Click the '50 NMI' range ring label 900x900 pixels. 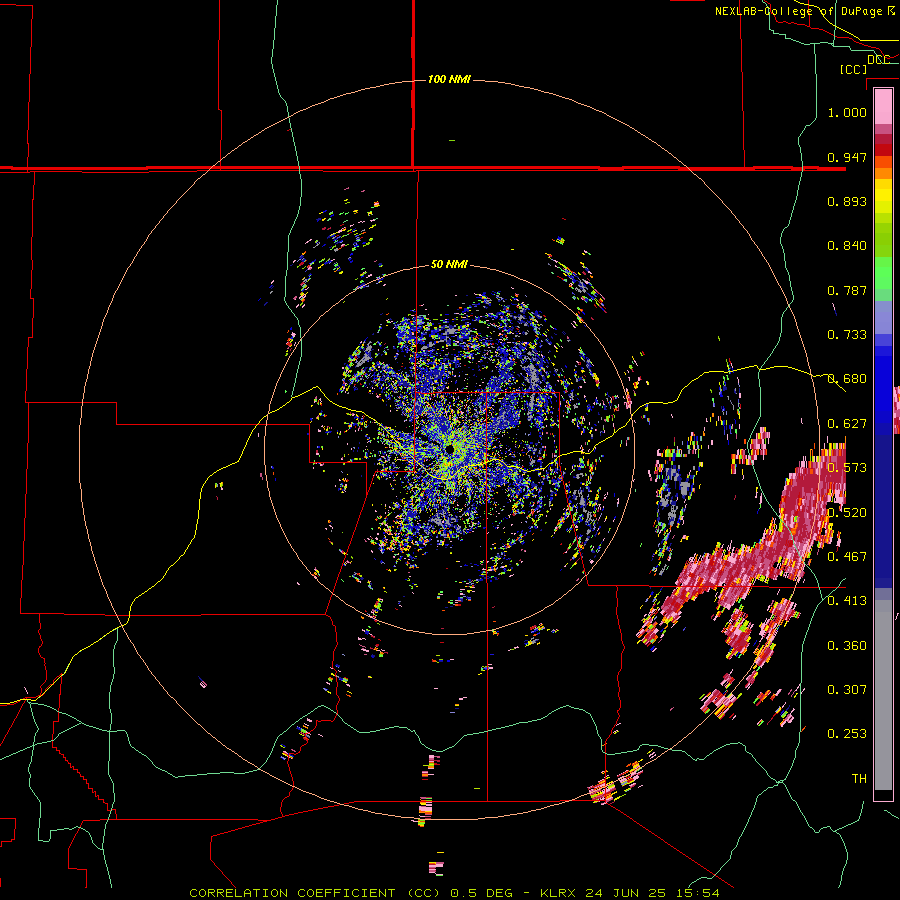pyautogui.click(x=449, y=264)
